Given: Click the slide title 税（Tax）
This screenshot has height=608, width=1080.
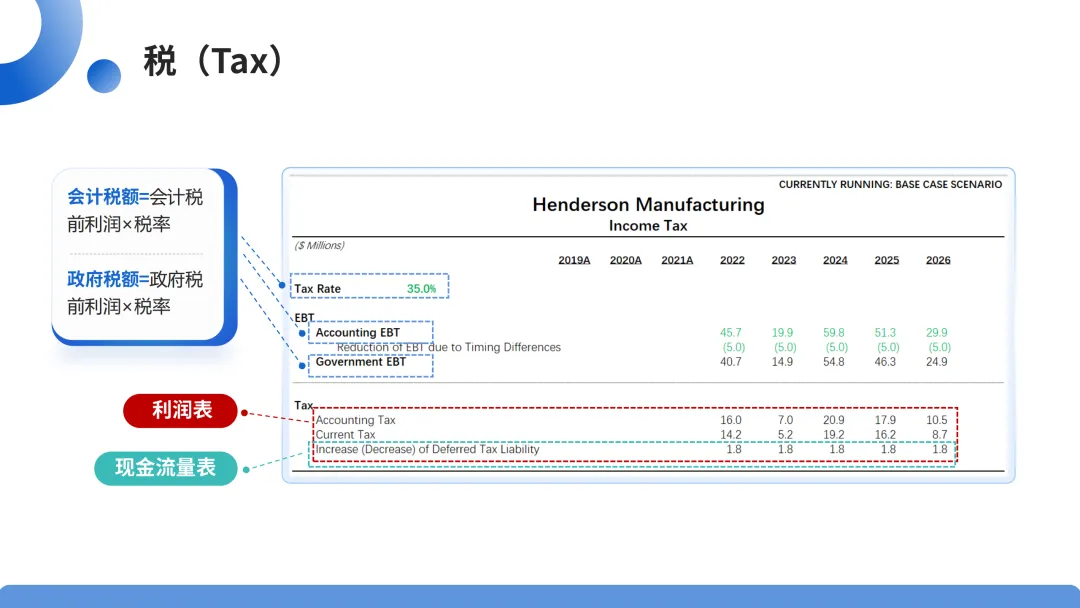Looking at the screenshot, I should 214,61.
